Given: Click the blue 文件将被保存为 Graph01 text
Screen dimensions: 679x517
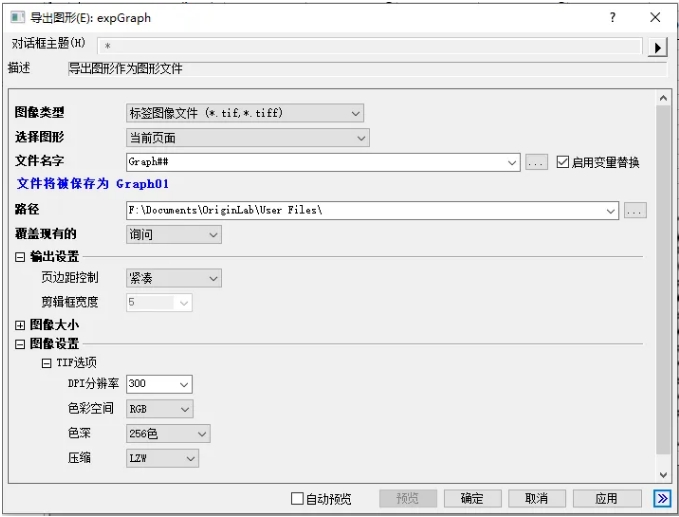Looking at the screenshot, I should pyautogui.click(x=93, y=184).
